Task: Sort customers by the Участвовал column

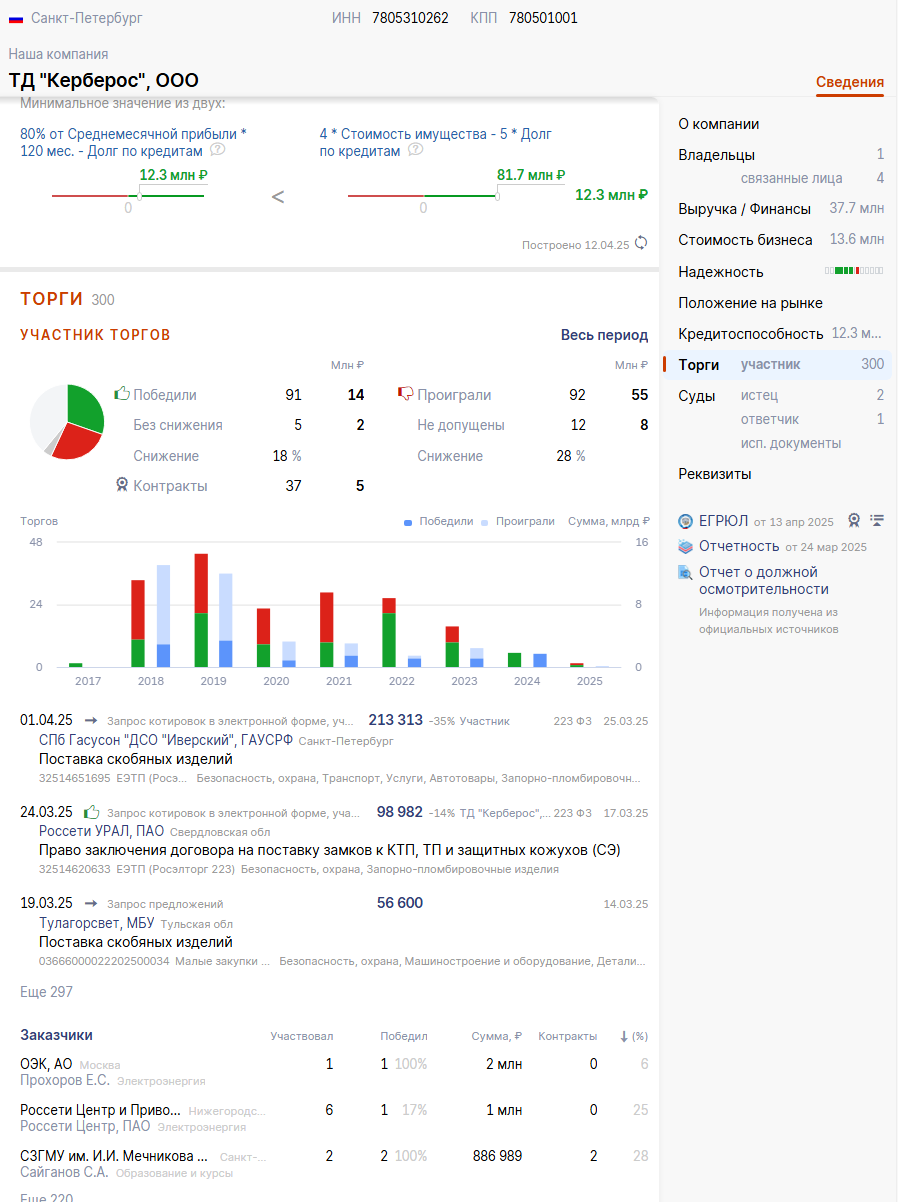Action: pos(302,1036)
